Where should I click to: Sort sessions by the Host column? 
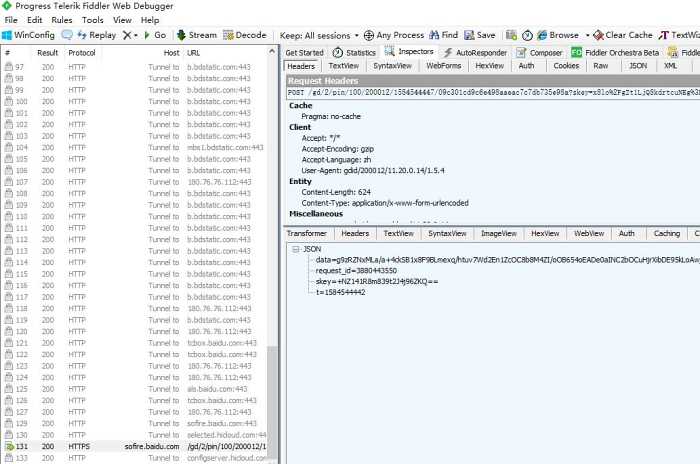coord(171,53)
